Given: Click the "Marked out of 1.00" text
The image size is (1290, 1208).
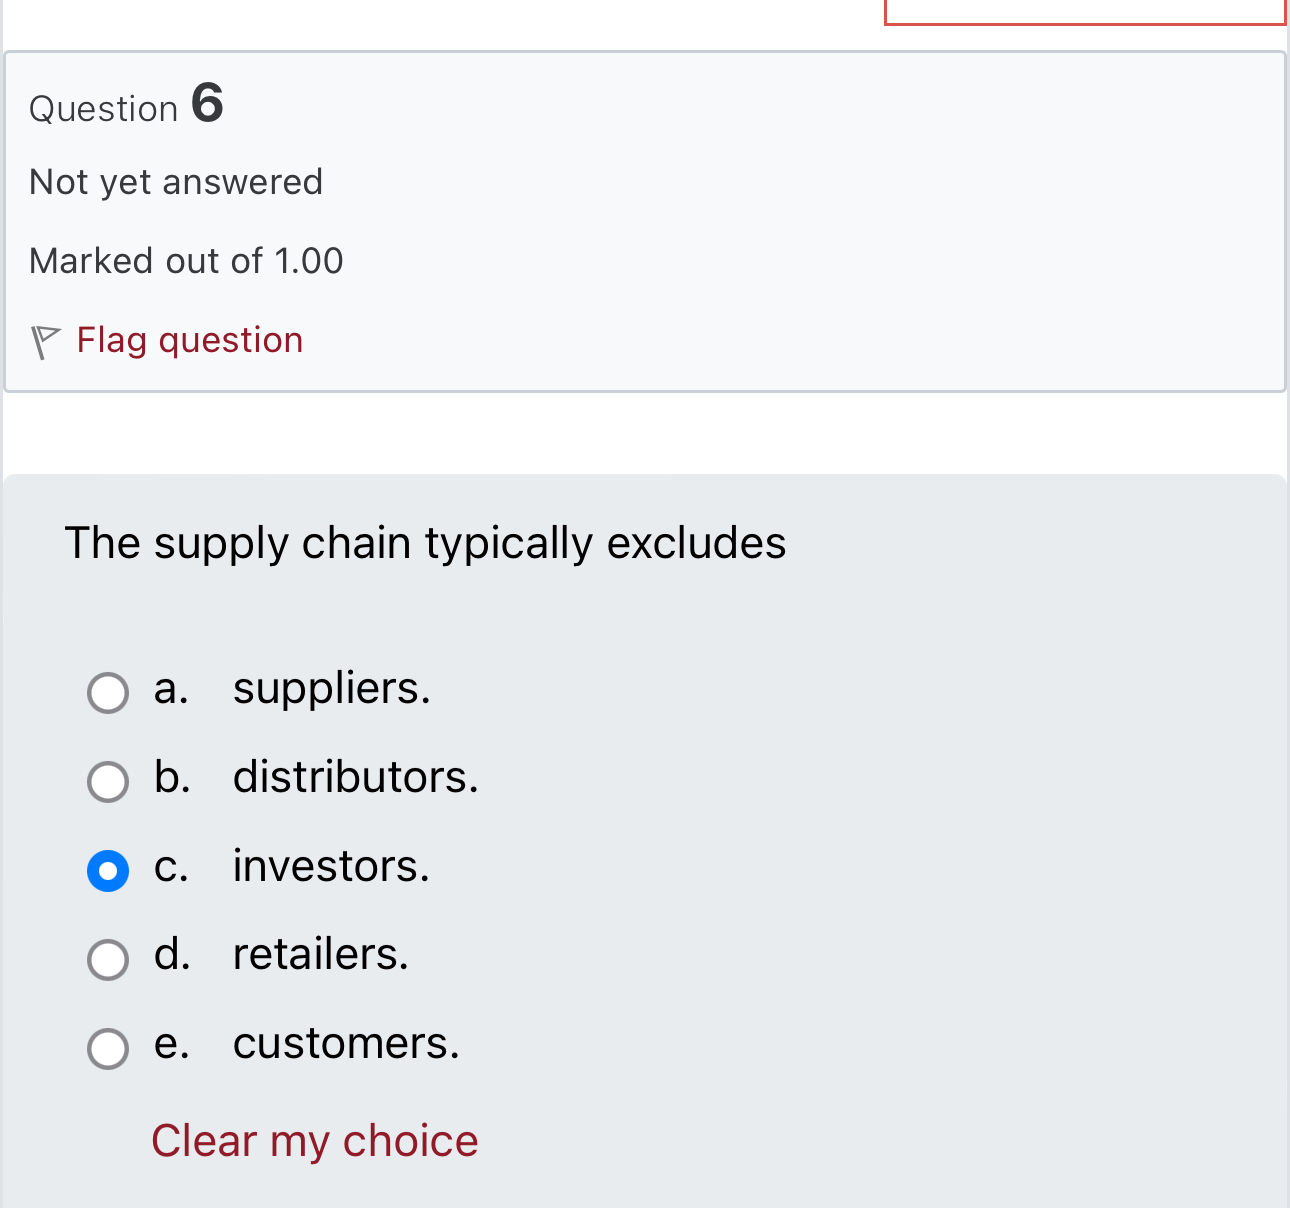Looking at the screenshot, I should point(186,261).
